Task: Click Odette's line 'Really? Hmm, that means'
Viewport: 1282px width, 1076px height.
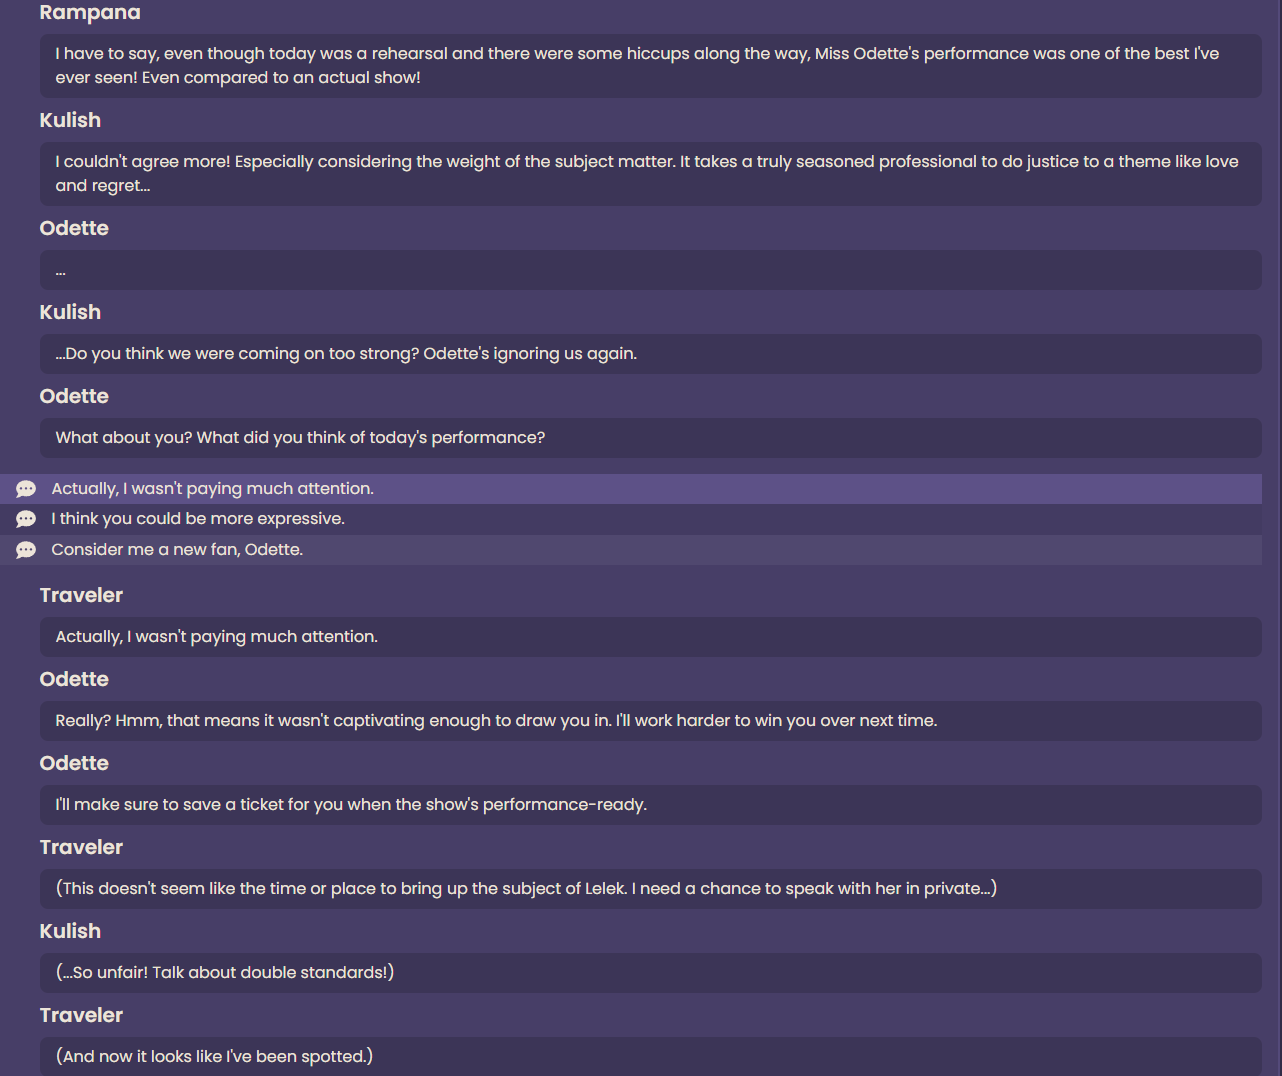Action: [651, 721]
